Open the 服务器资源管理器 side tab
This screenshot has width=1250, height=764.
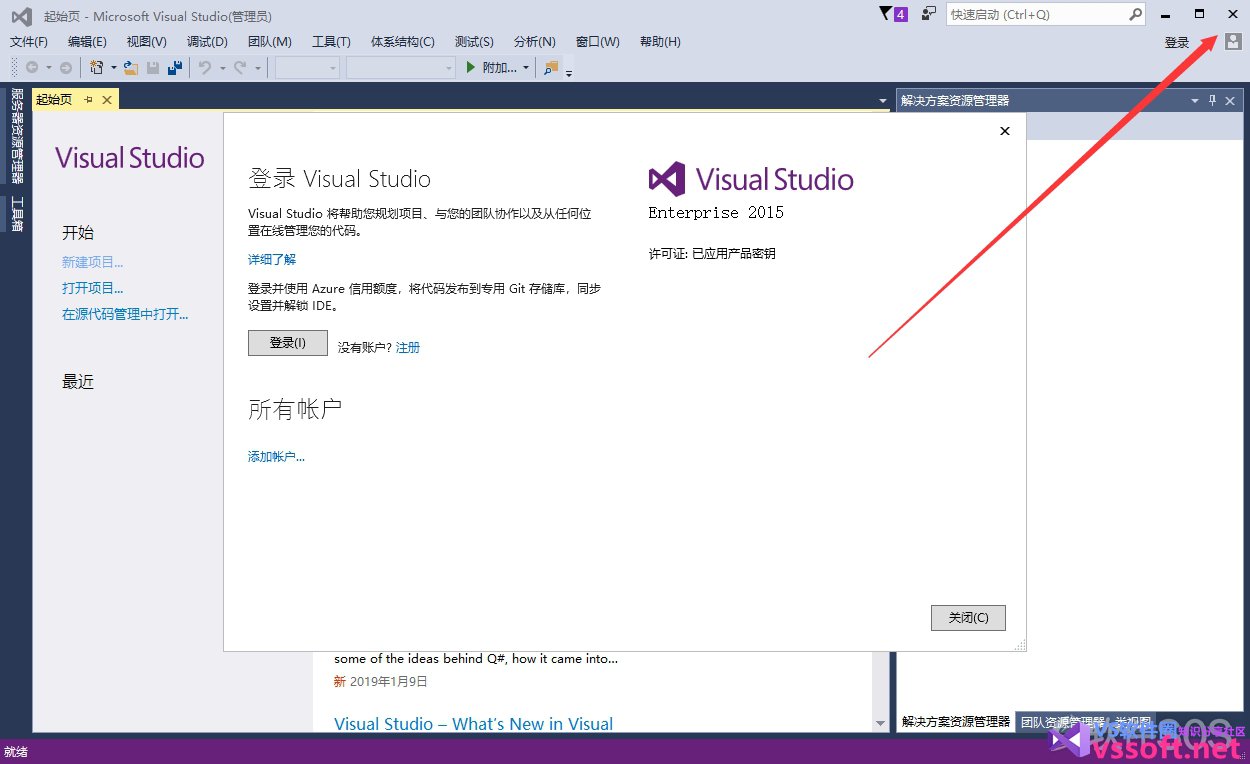point(16,136)
